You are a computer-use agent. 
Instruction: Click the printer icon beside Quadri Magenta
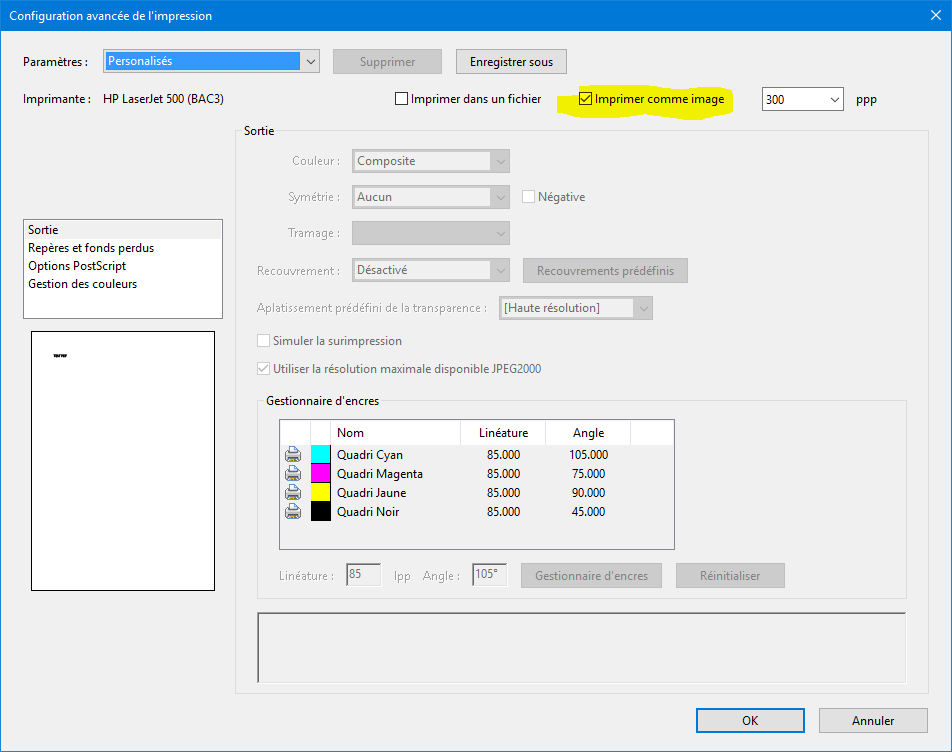click(x=293, y=474)
